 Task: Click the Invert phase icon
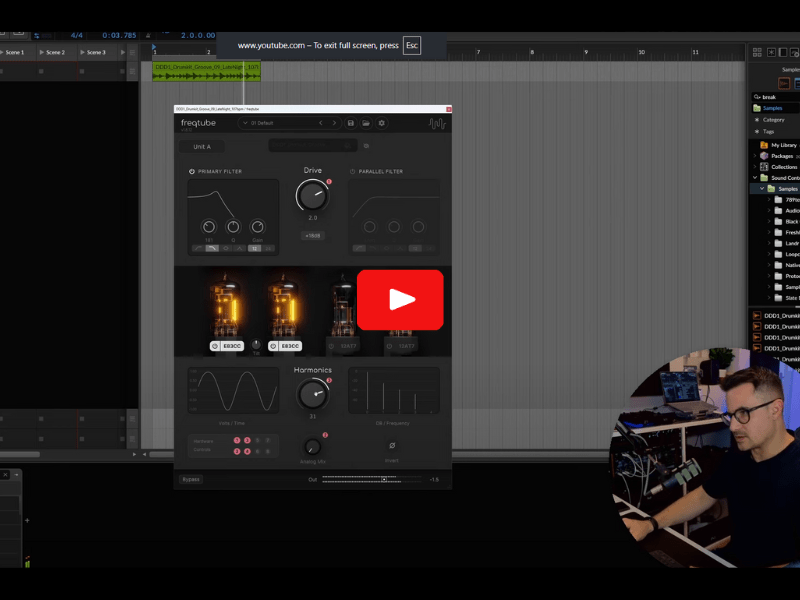pyautogui.click(x=392, y=445)
